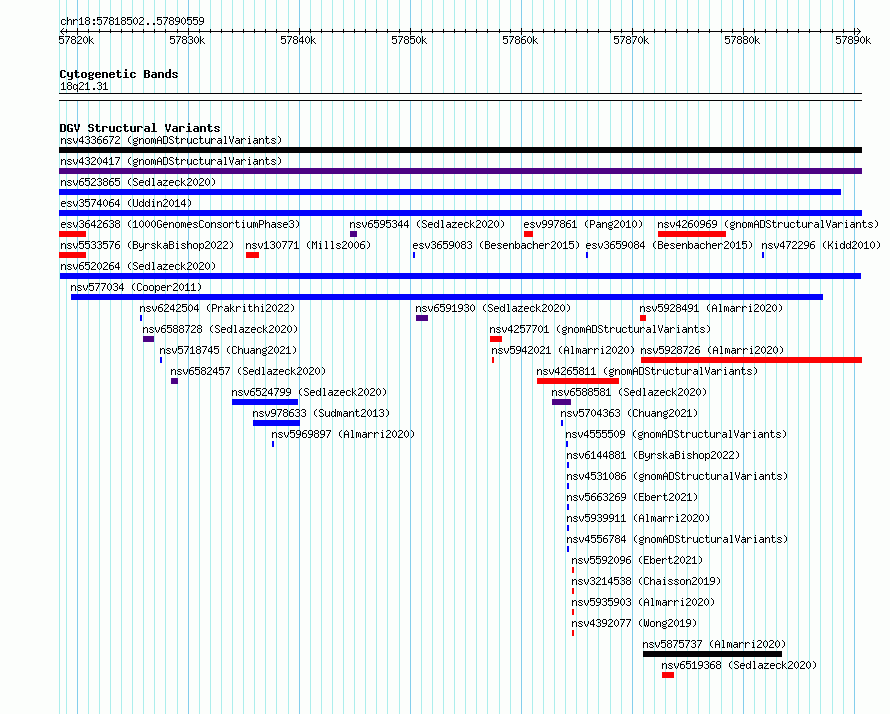Click the 57870k ruler tick label
The height and width of the screenshot is (714, 890).
[x=631, y=40]
